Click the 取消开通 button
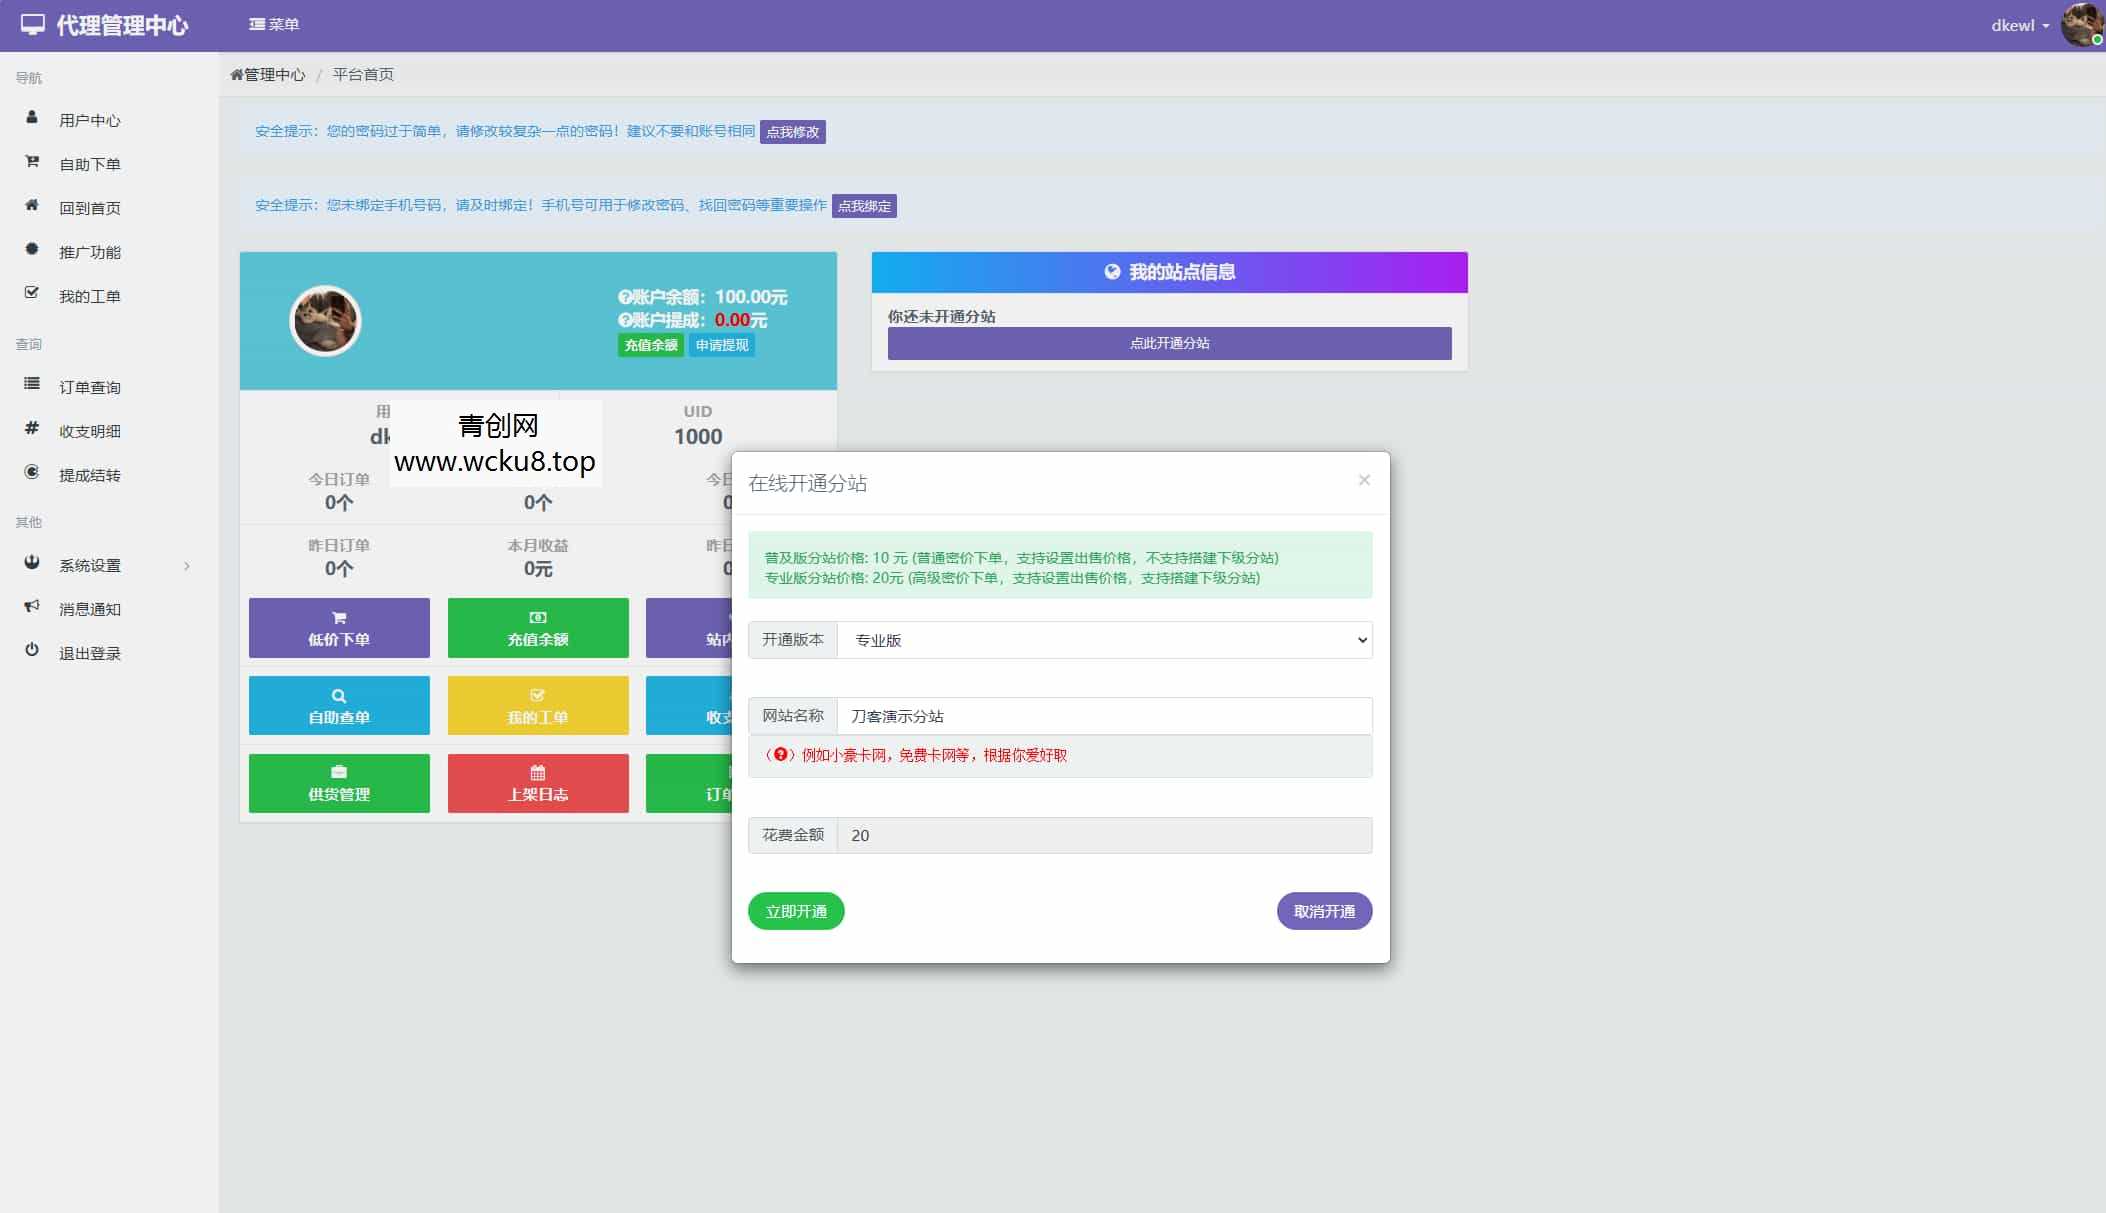This screenshot has height=1213, width=2106. coord(1324,911)
